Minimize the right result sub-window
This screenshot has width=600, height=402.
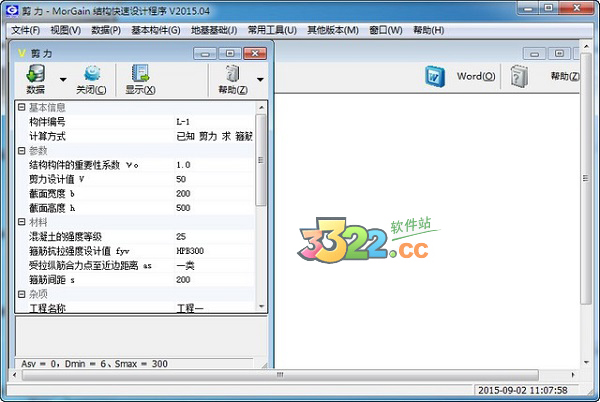[x=535, y=54]
